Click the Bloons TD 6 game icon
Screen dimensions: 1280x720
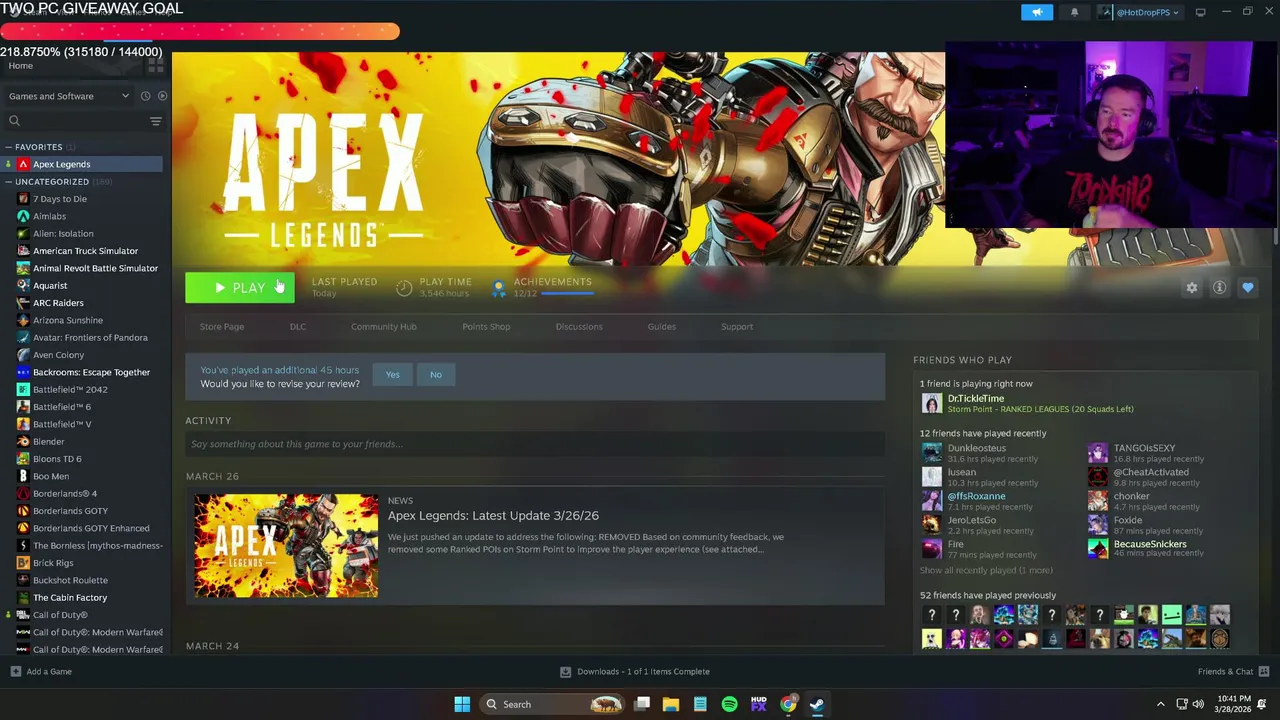[23, 459]
